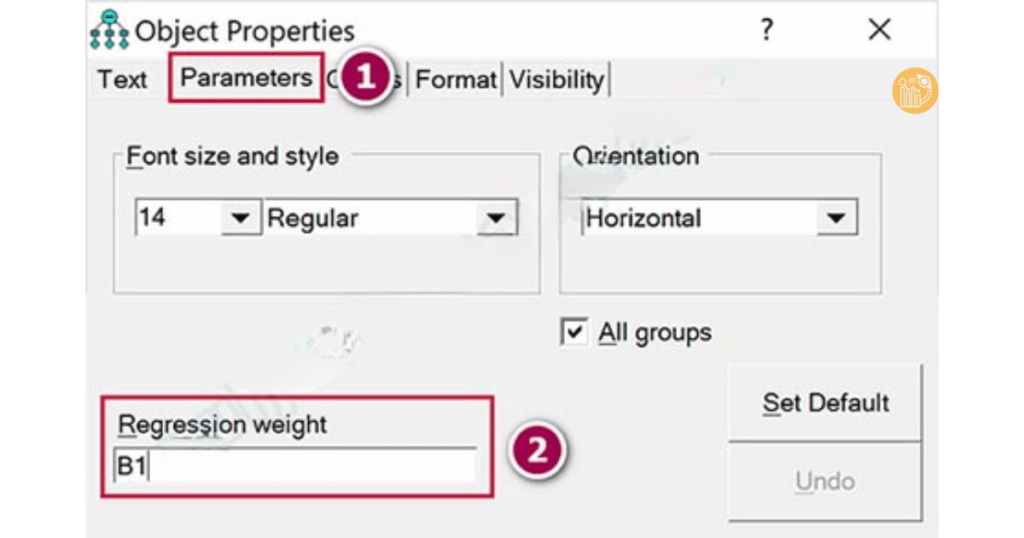Expand the Orientation dropdown arrow
1024x538 pixels.
pos(836,218)
